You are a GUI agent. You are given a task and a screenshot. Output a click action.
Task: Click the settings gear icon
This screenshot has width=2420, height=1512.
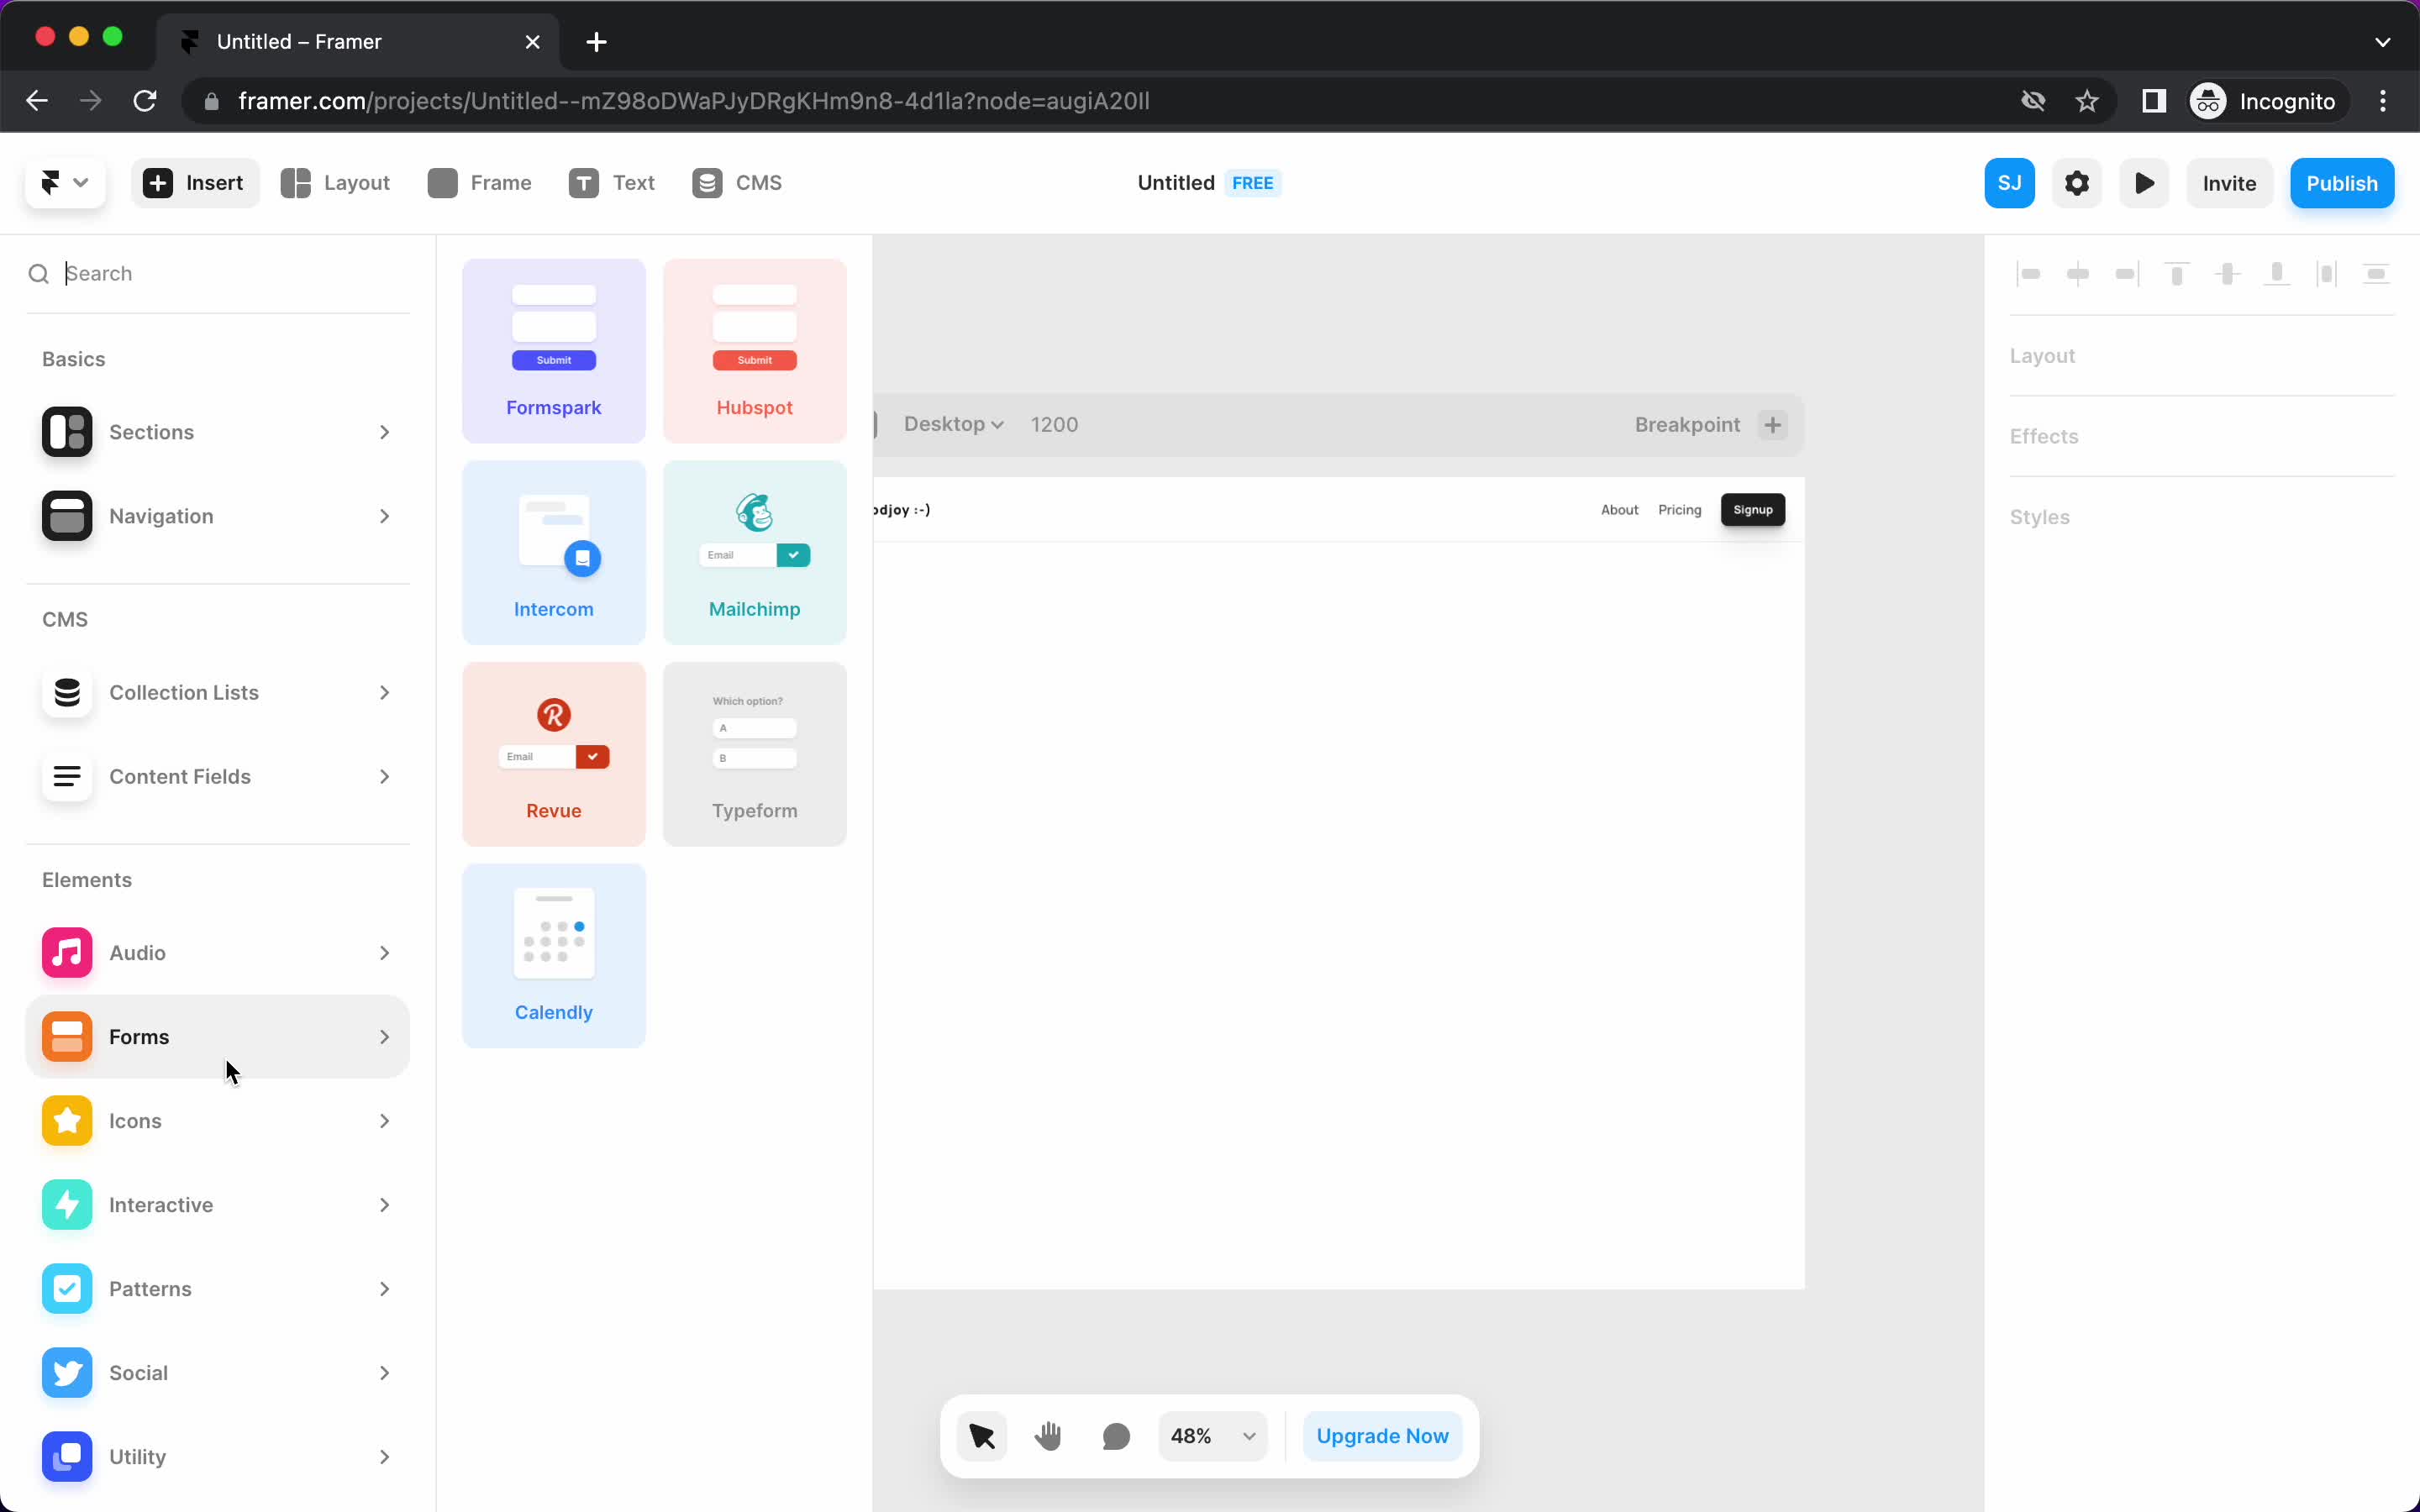2077,183
